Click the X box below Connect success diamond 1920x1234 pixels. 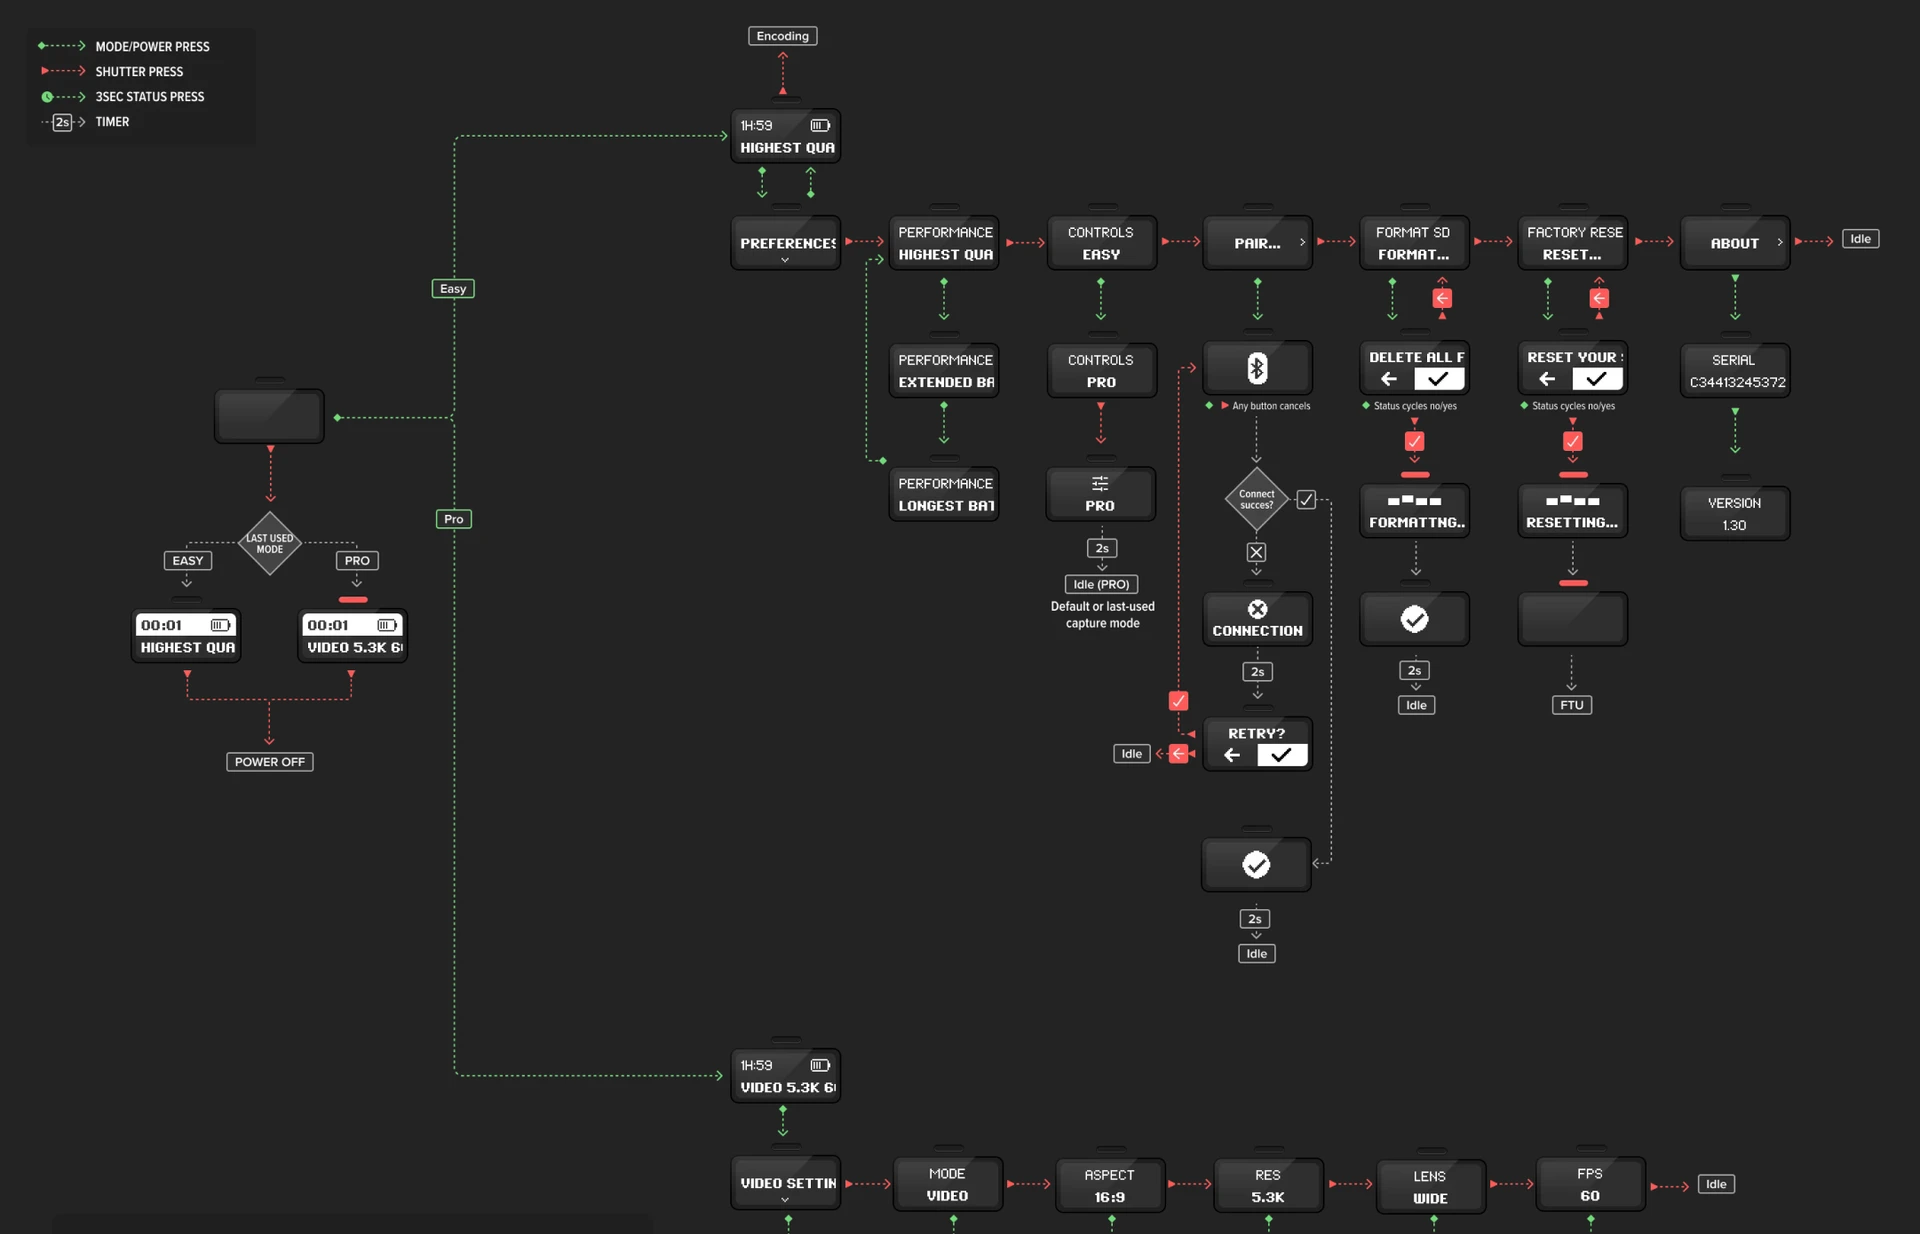tap(1256, 552)
